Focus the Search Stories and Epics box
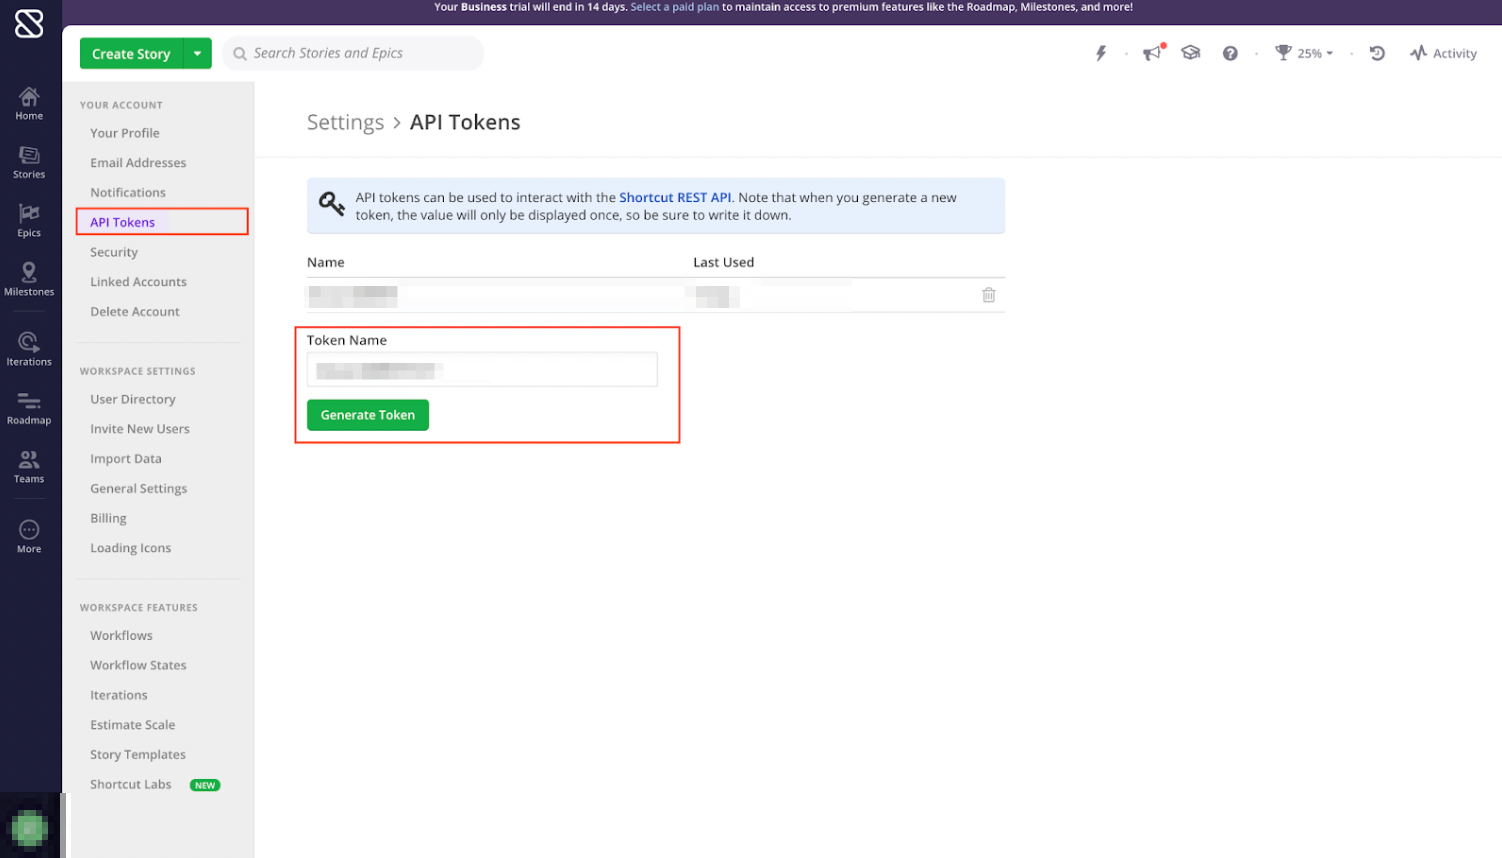The width and height of the screenshot is (1502, 858). tap(354, 54)
